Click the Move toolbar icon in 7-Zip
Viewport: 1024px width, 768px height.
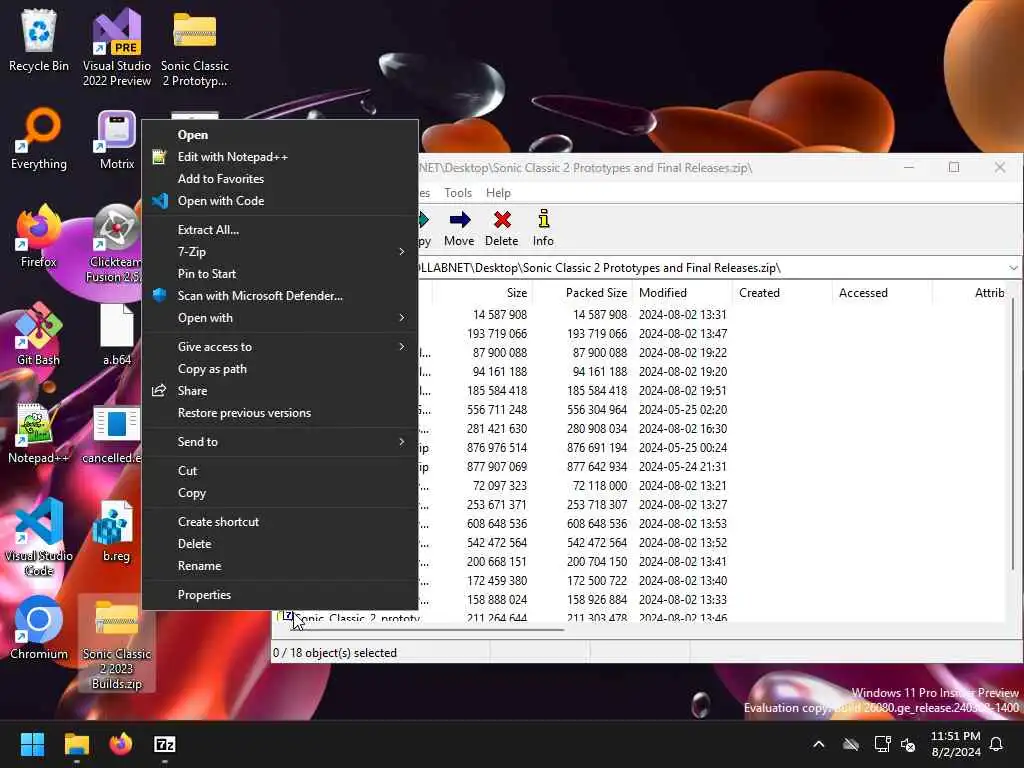(459, 228)
